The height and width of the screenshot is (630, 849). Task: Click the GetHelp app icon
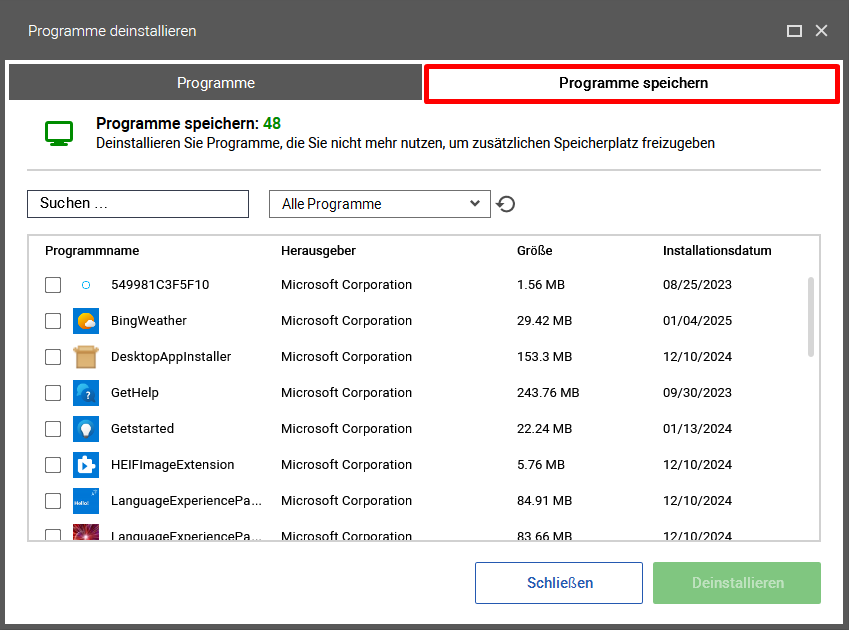click(86, 393)
